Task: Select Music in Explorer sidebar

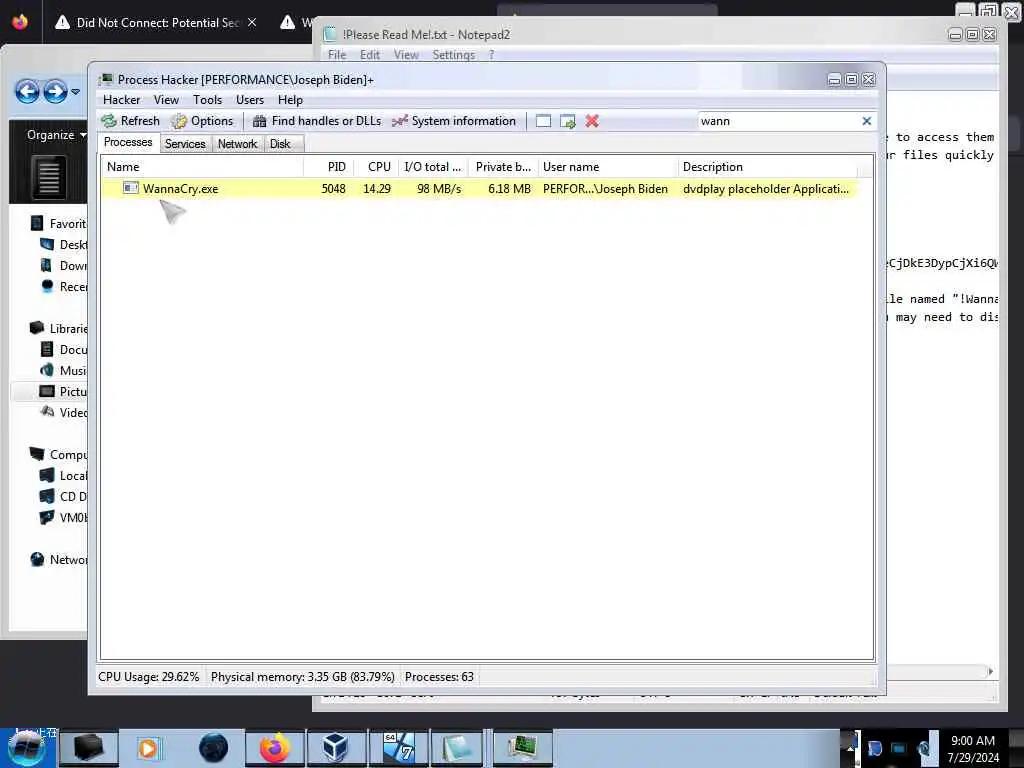Action: coord(64,370)
